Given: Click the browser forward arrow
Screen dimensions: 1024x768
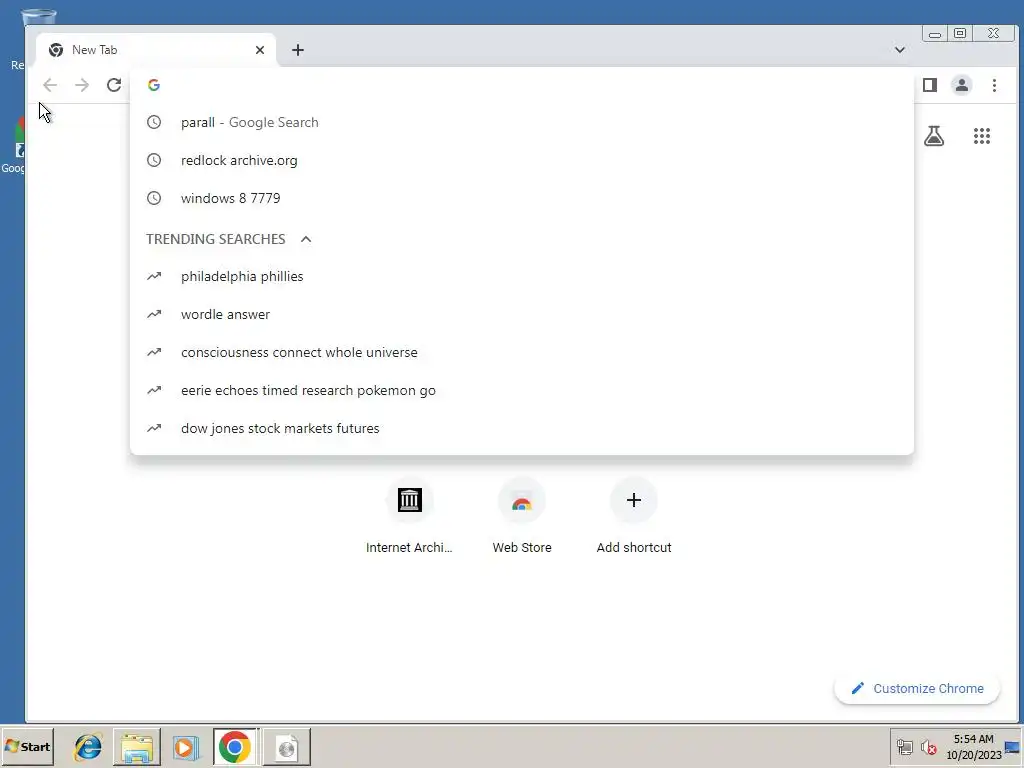Looking at the screenshot, I should click(82, 85).
